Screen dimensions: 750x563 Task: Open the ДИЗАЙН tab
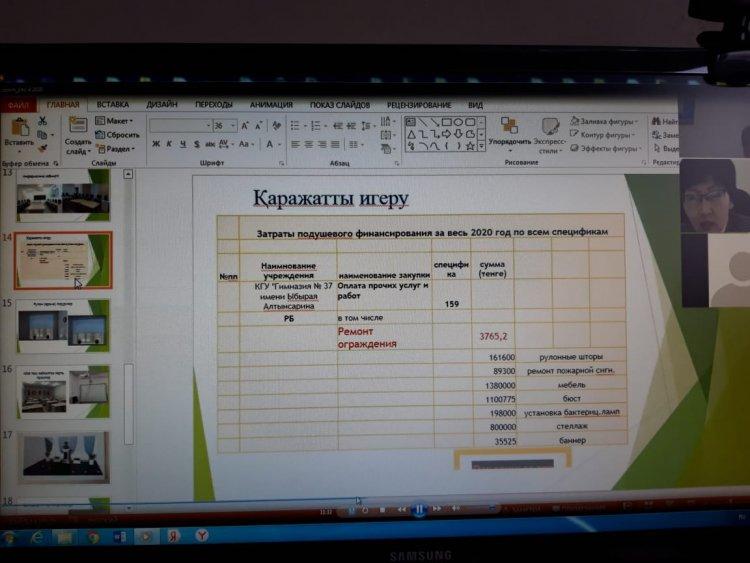coord(162,104)
